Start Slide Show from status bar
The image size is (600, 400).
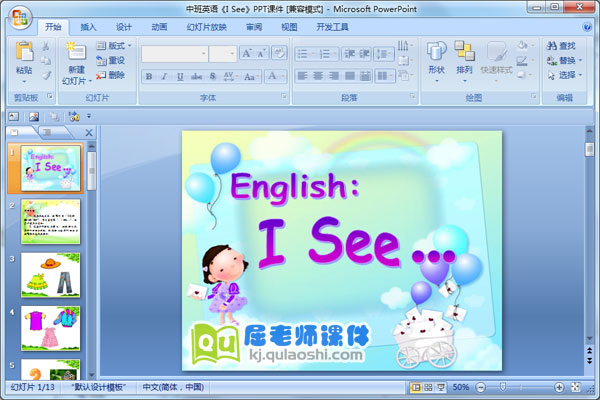[x=441, y=387]
